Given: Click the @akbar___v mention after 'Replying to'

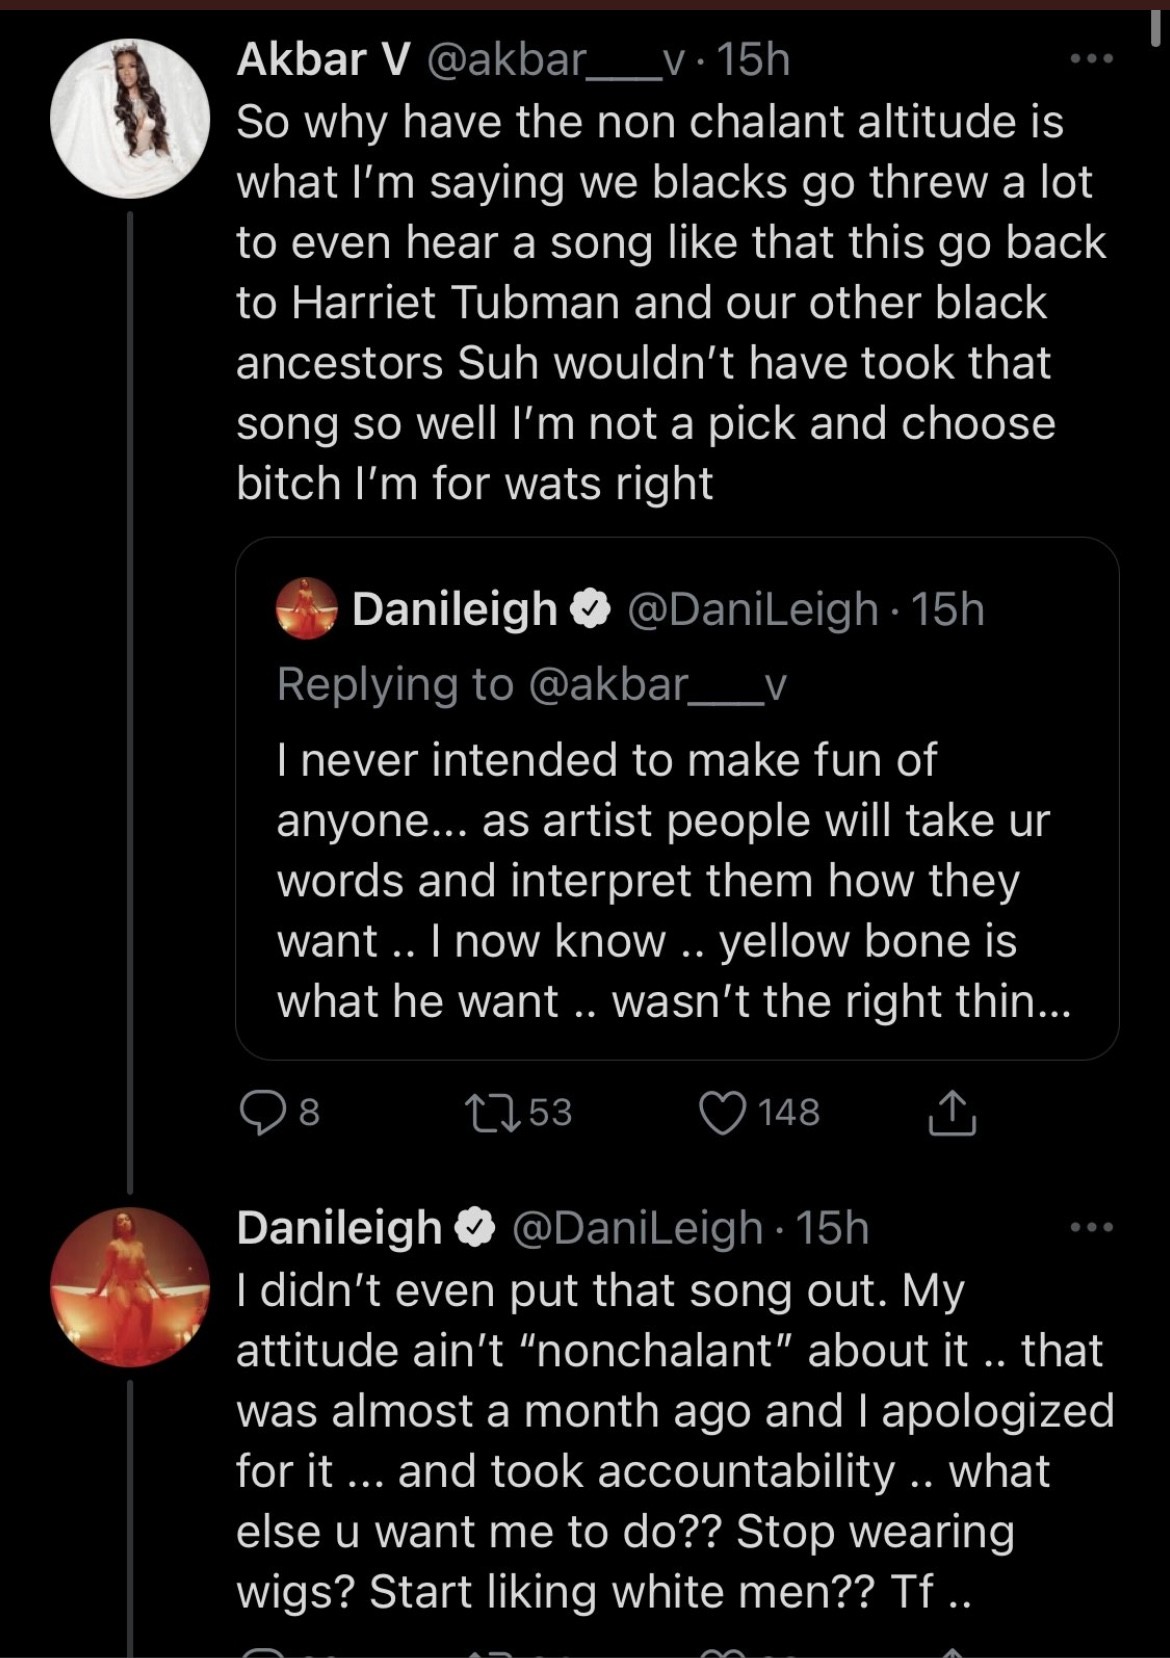Looking at the screenshot, I should coord(657,685).
